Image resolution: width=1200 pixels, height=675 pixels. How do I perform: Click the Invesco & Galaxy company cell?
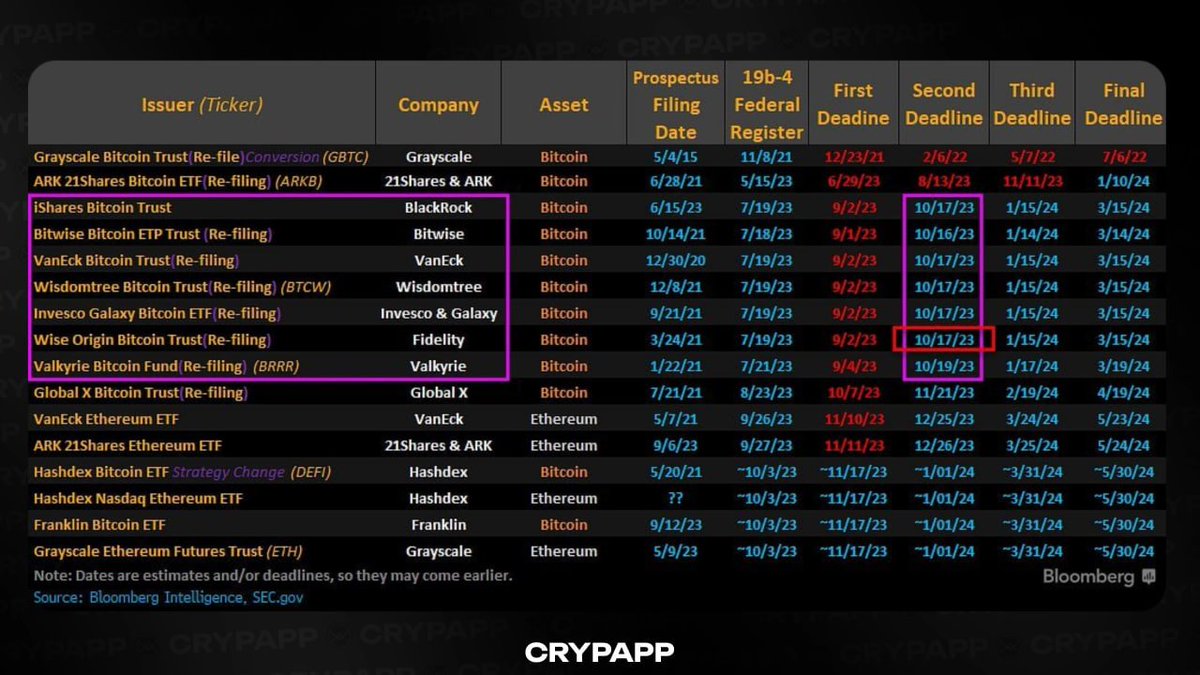[x=438, y=313]
